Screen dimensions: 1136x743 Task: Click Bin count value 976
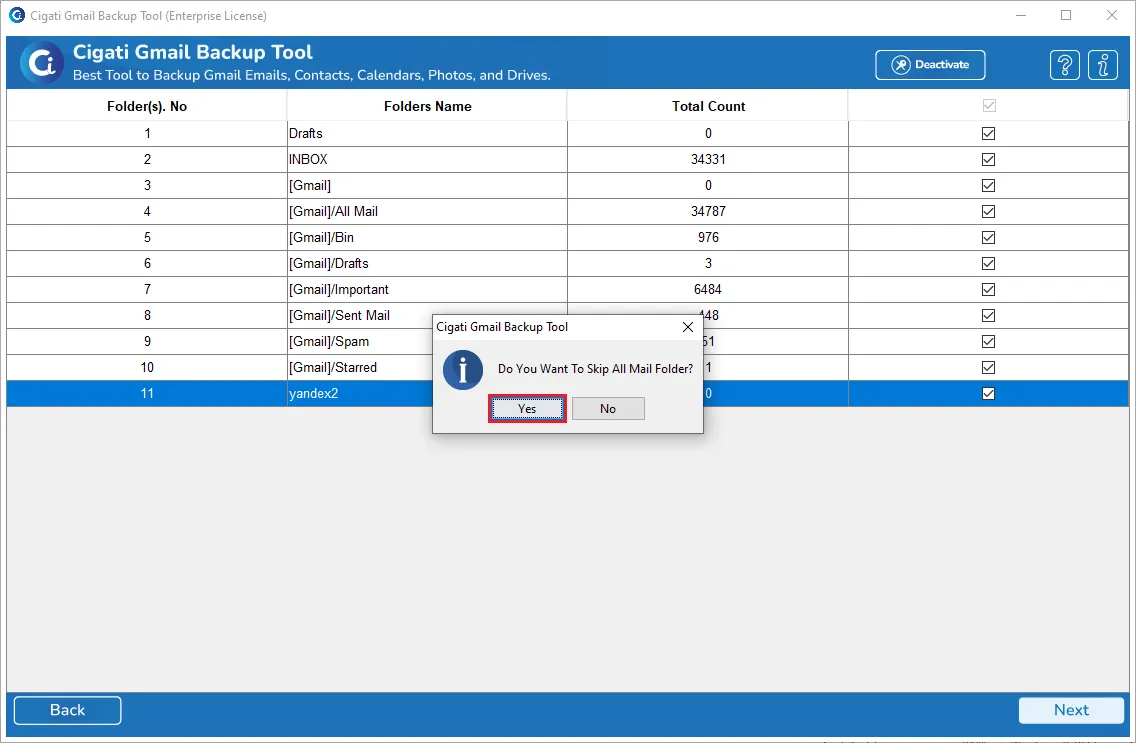(x=708, y=238)
